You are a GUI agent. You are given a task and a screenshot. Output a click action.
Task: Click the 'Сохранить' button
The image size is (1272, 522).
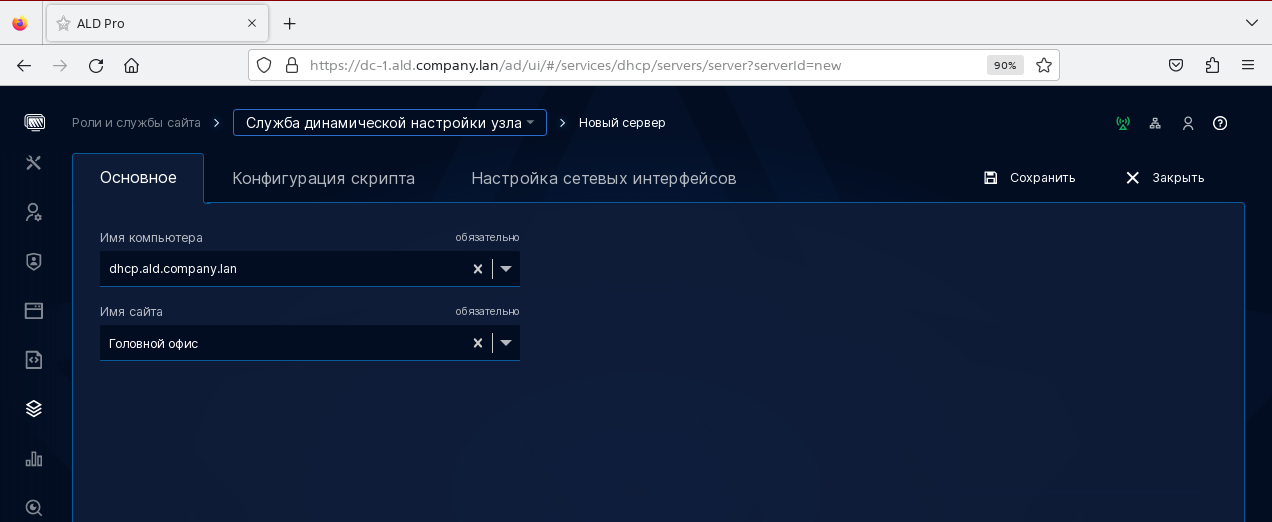tap(1030, 178)
